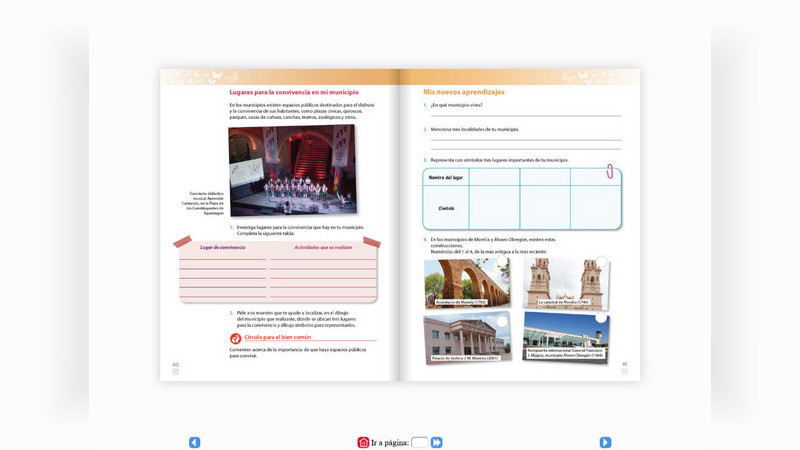
Task: Click the numbering circle on the Palacio de Justicia photo
Action: [x=502, y=321]
